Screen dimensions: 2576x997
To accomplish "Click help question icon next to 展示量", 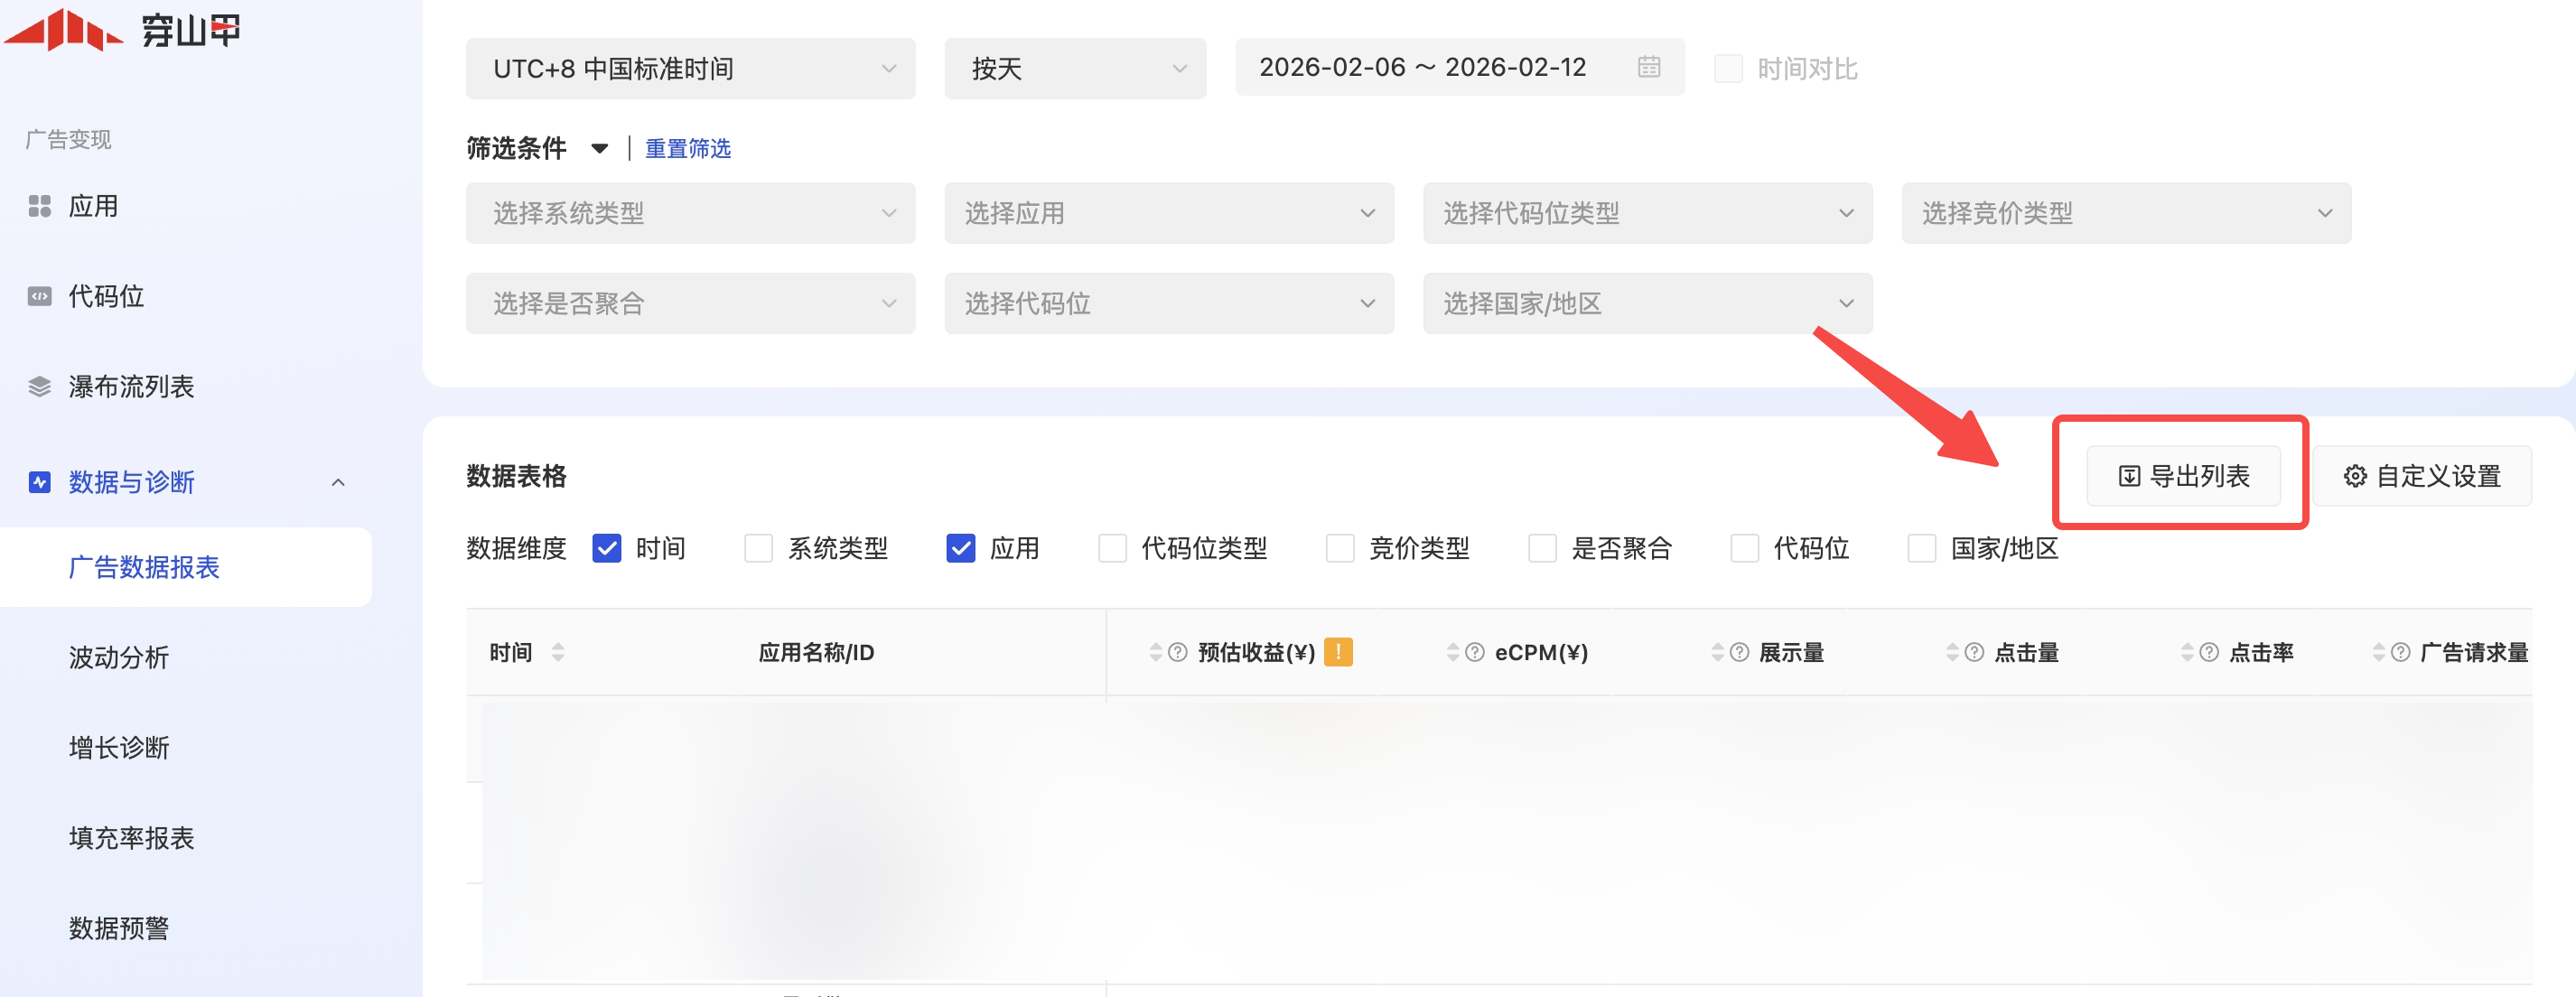I will [1739, 652].
